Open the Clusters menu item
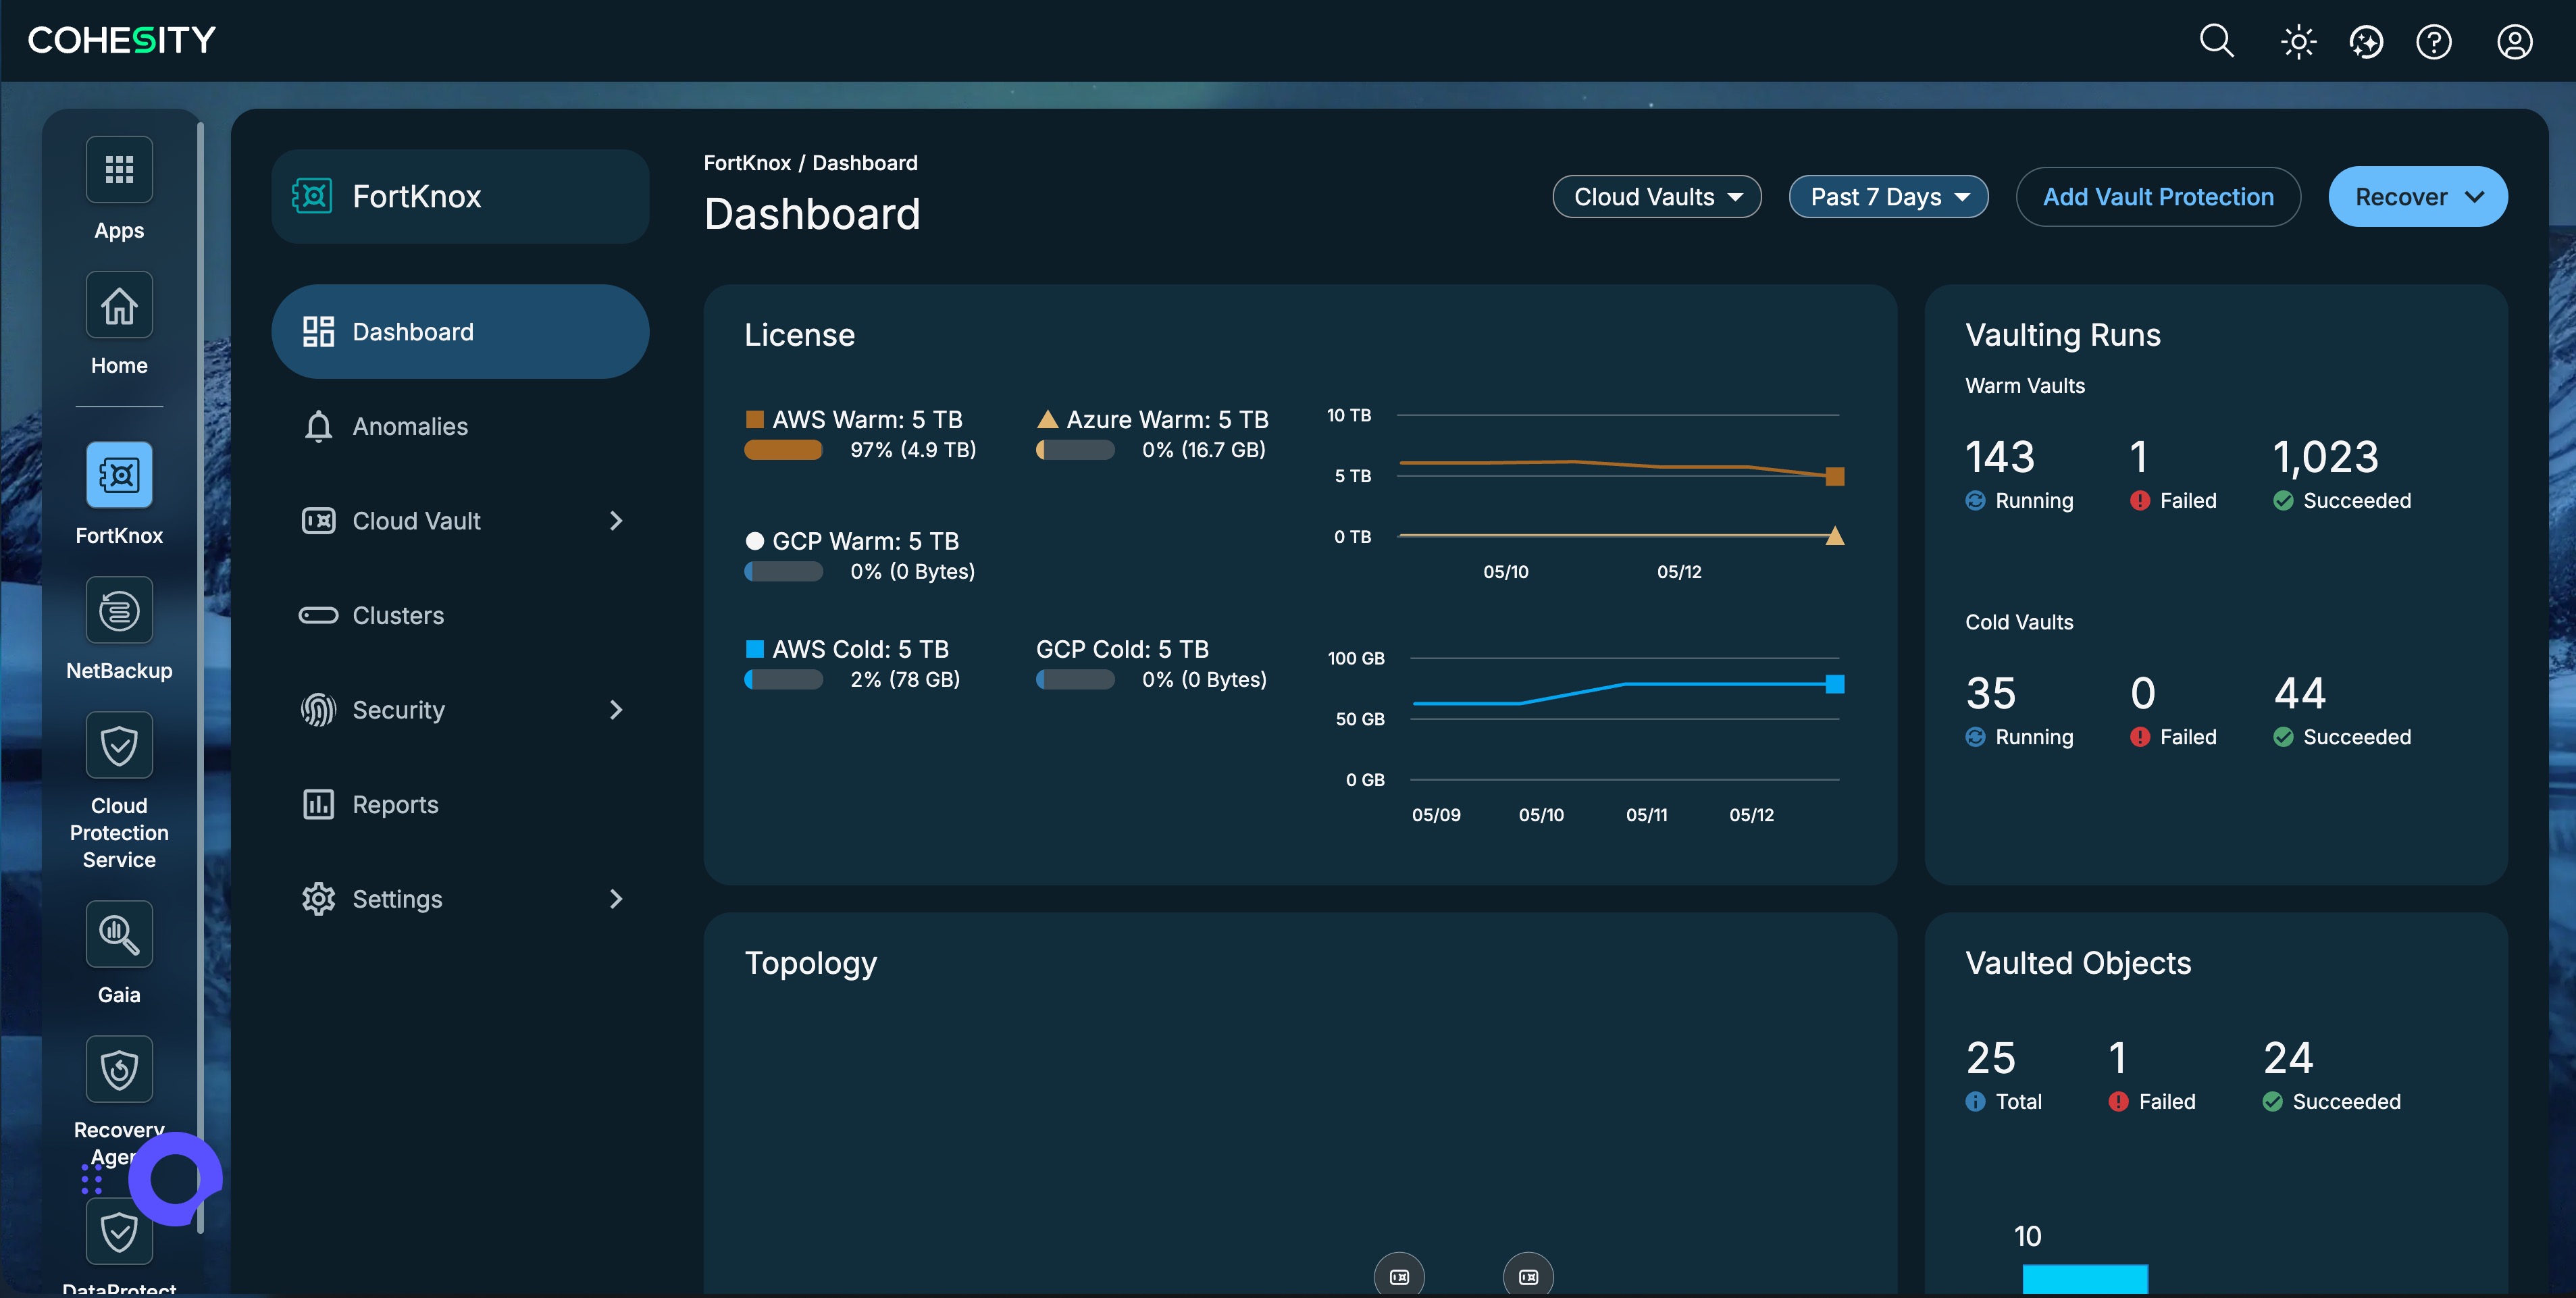This screenshot has height=1298, width=2576. (x=460, y=615)
